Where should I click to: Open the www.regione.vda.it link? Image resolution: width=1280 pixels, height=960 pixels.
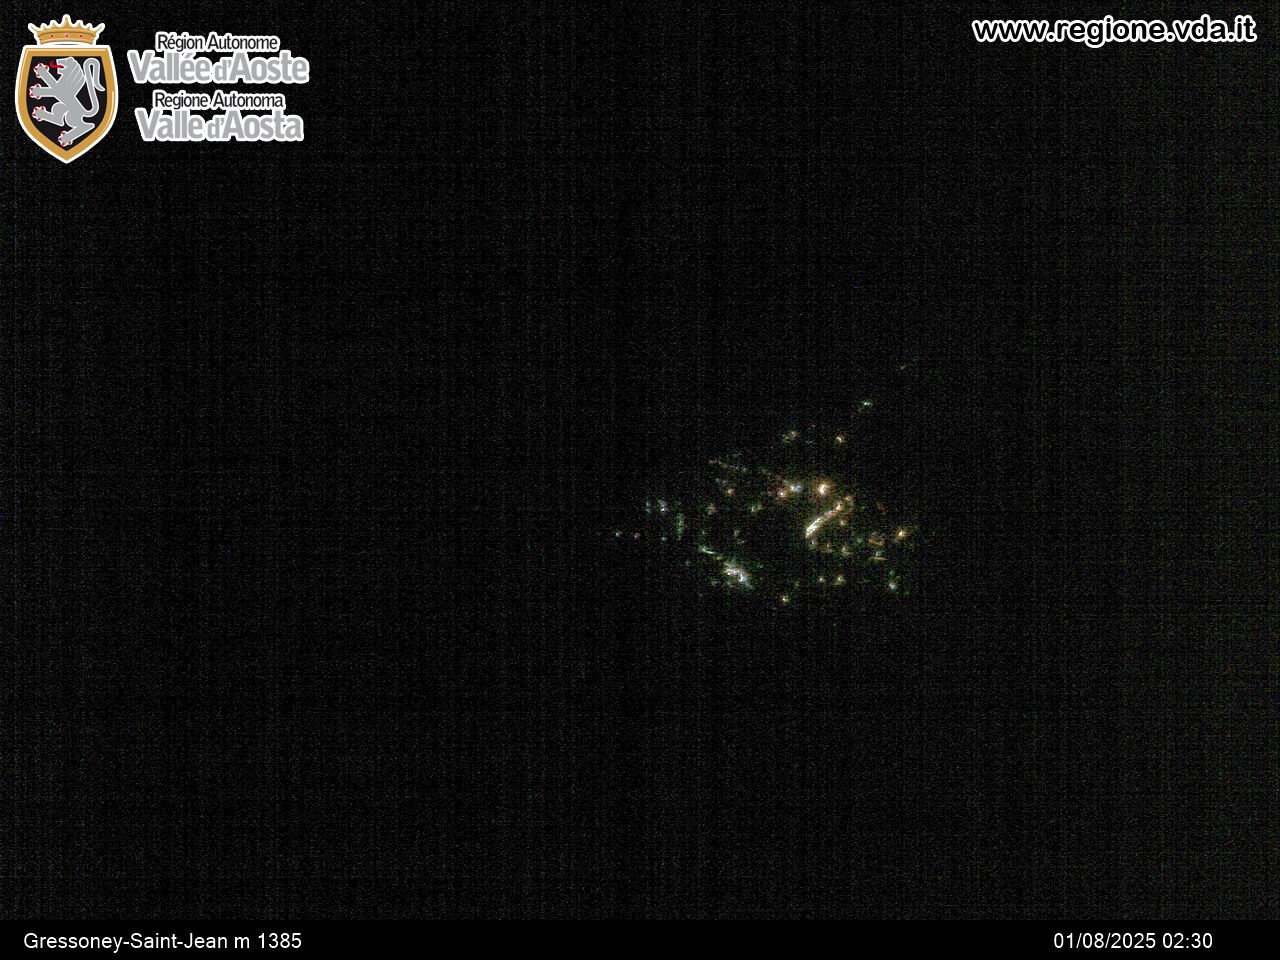[x=1113, y=30]
